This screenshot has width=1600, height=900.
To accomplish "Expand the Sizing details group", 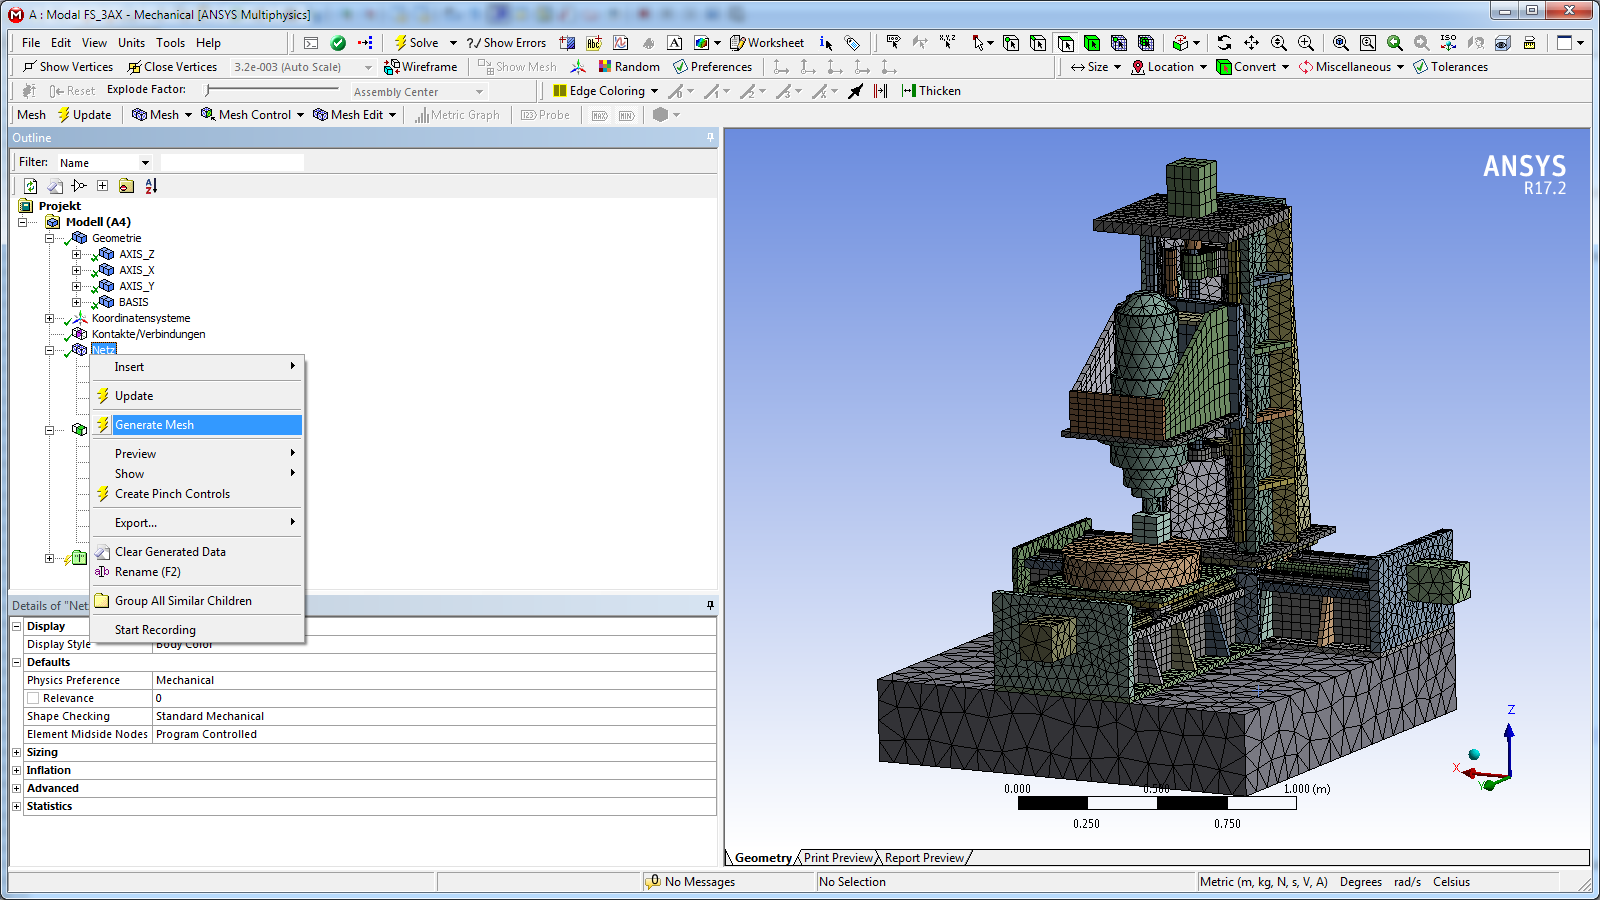I will tap(16, 752).
